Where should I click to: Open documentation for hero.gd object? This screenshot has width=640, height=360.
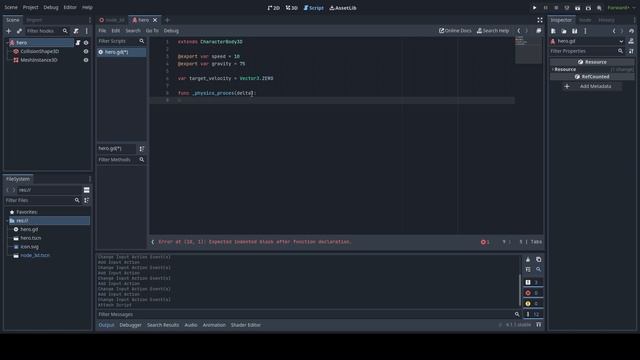tap(631, 41)
